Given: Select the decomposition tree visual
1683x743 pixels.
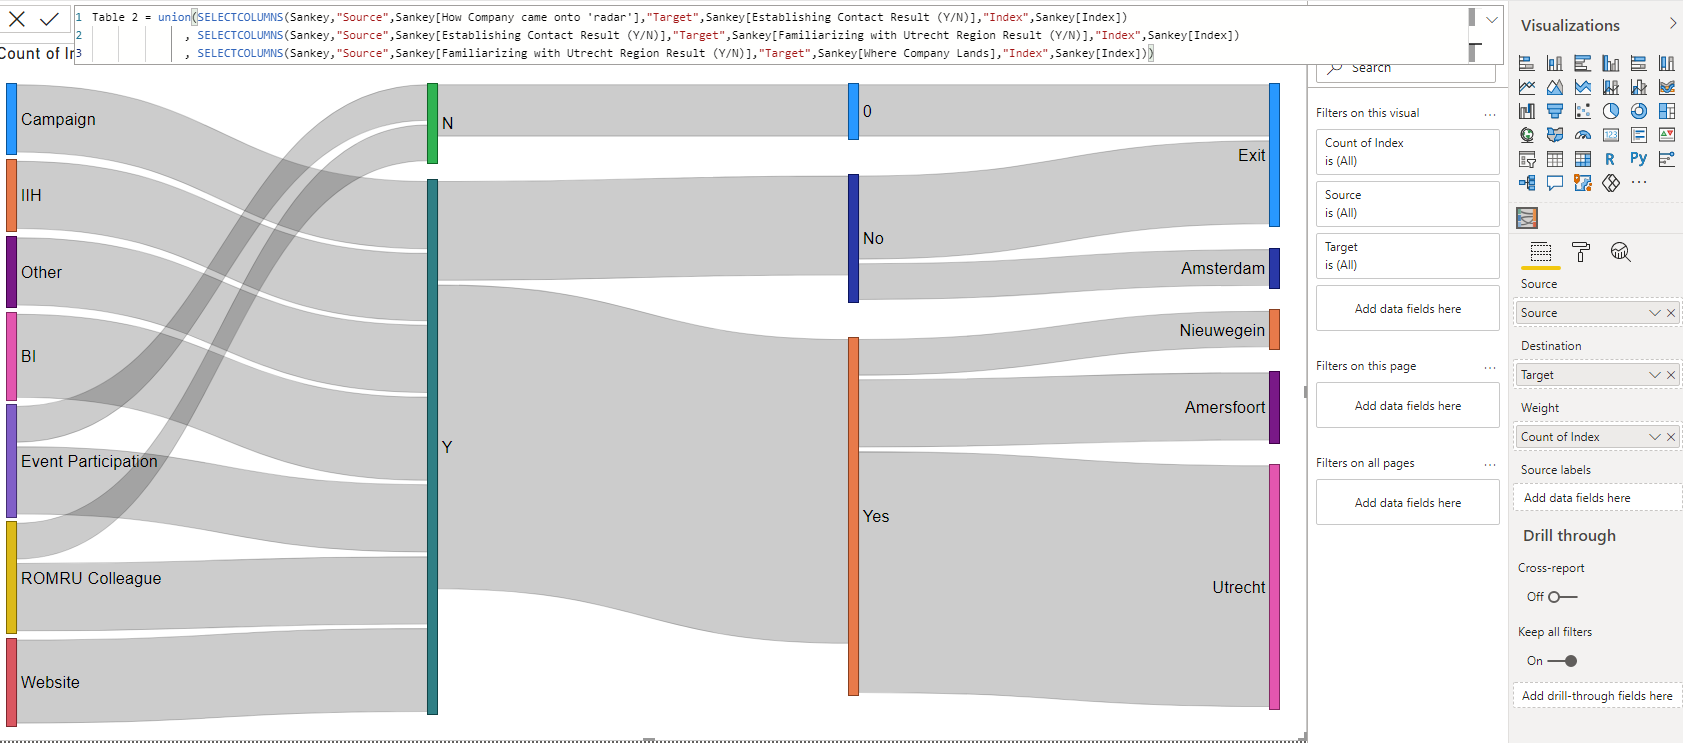Looking at the screenshot, I should (x=1527, y=183).
